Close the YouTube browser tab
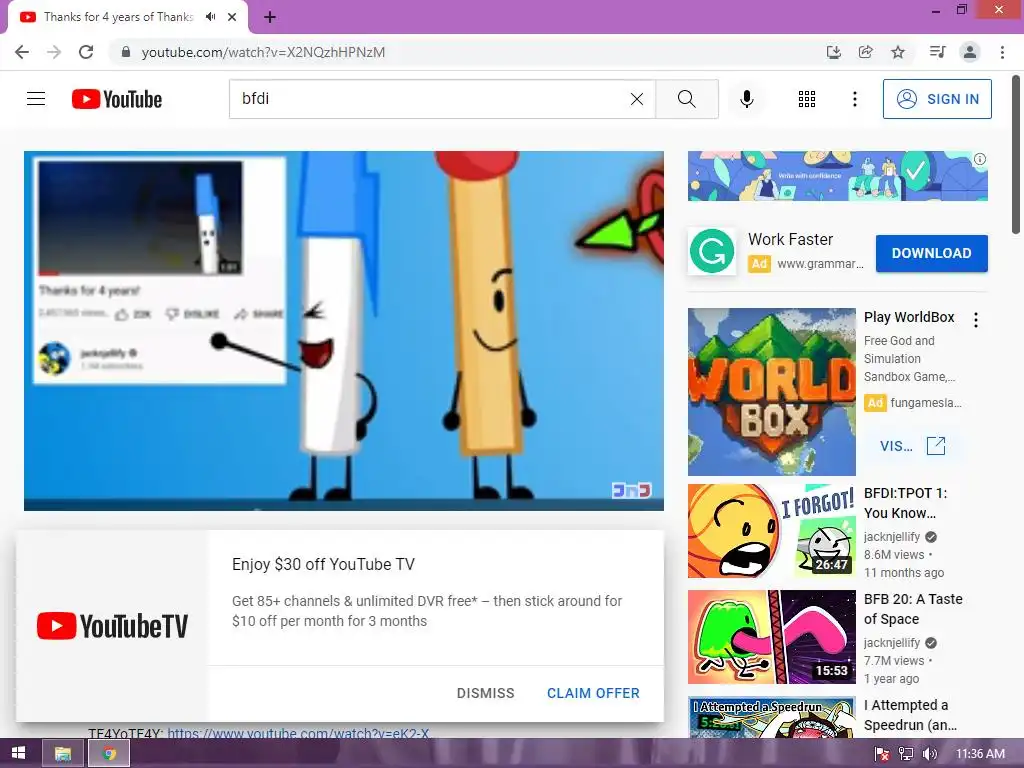The height and width of the screenshot is (768, 1024). [x=232, y=17]
